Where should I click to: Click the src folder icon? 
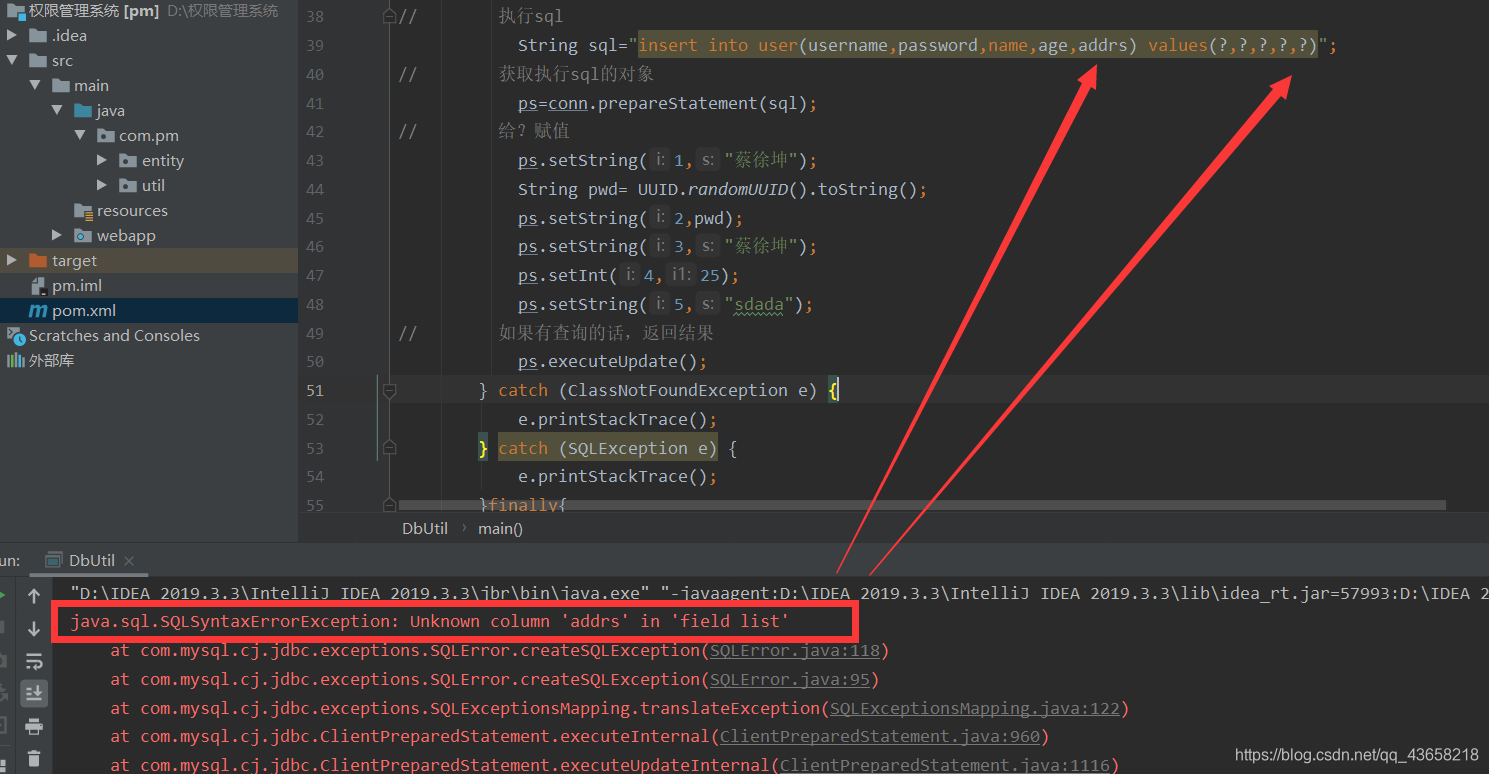click(38, 61)
